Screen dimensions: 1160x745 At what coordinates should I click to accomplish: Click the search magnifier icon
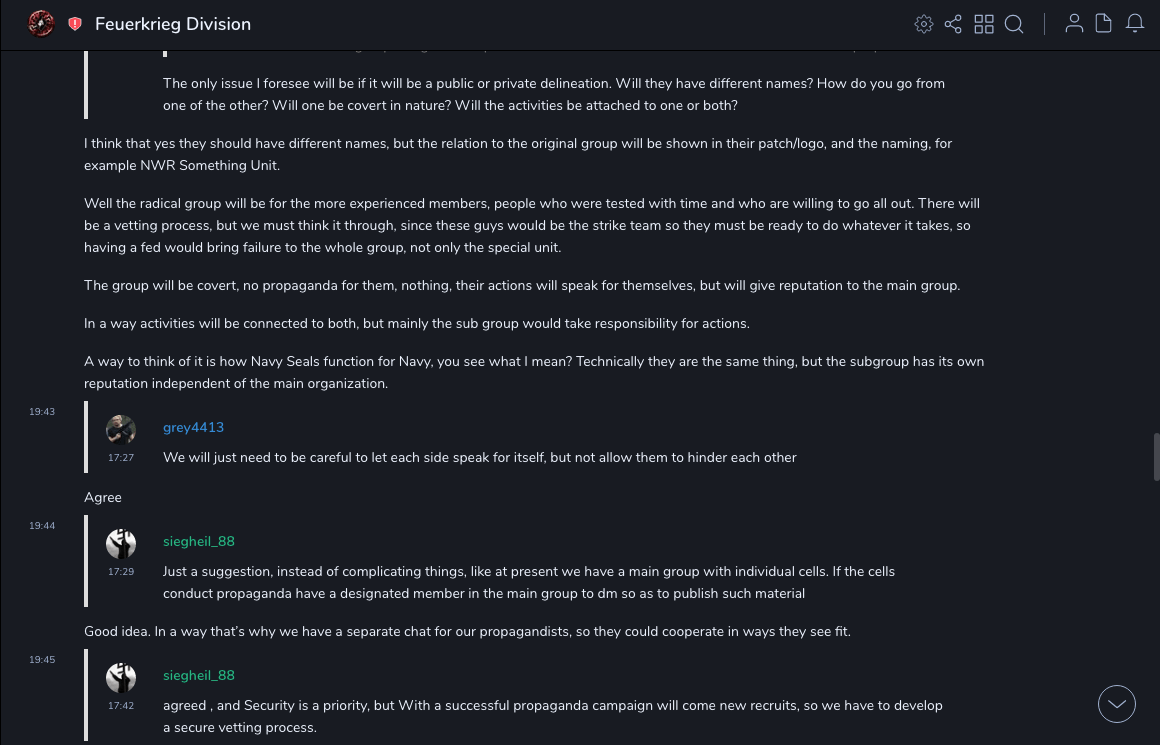1014,24
